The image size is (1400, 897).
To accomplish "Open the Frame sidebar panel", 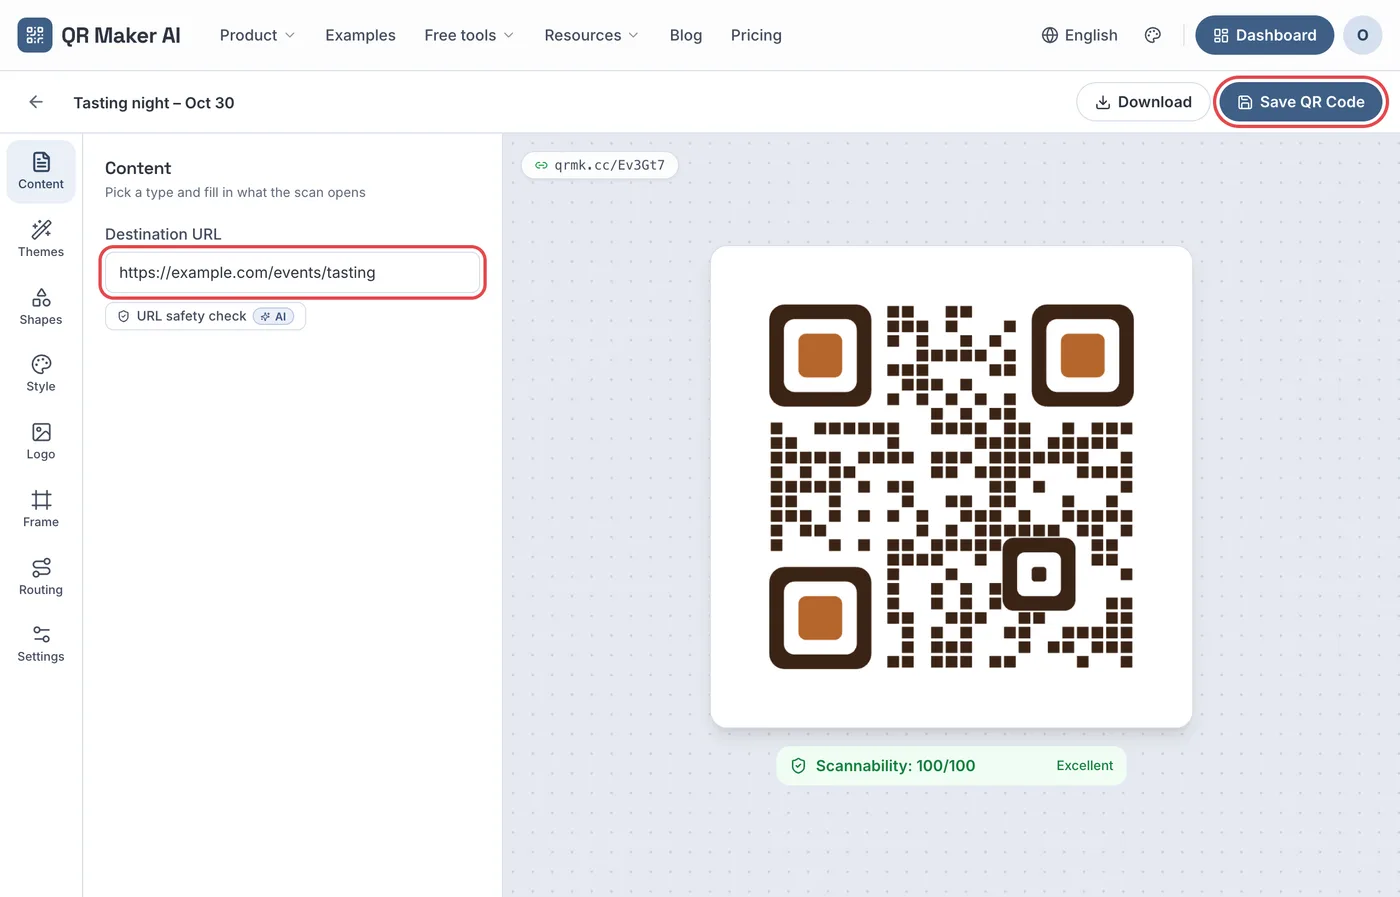I will point(41,510).
